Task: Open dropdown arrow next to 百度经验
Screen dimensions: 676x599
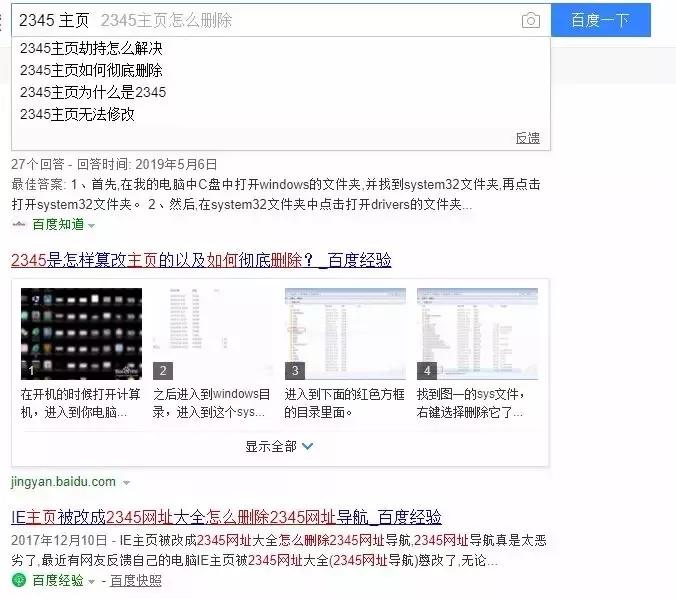Action: click(x=92, y=581)
